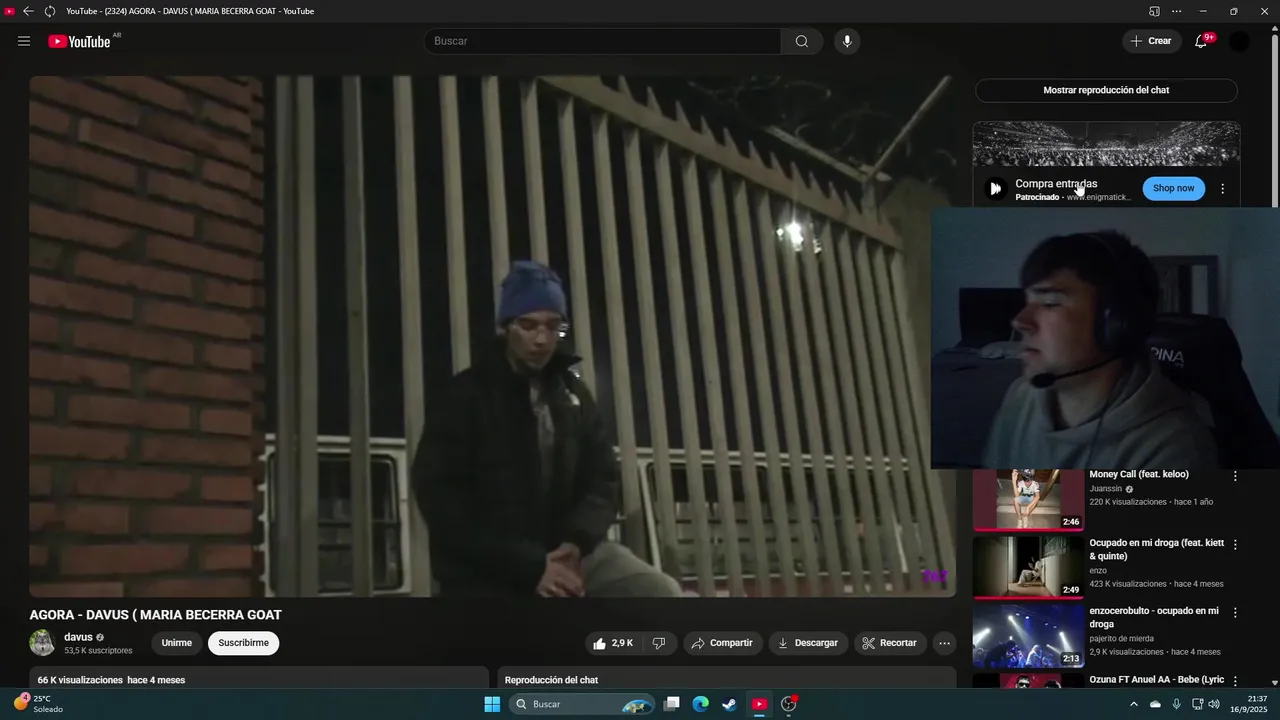Open the Reproducción del chat panel
Image resolution: width=1280 pixels, height=720 pixels.
(727, 678)
